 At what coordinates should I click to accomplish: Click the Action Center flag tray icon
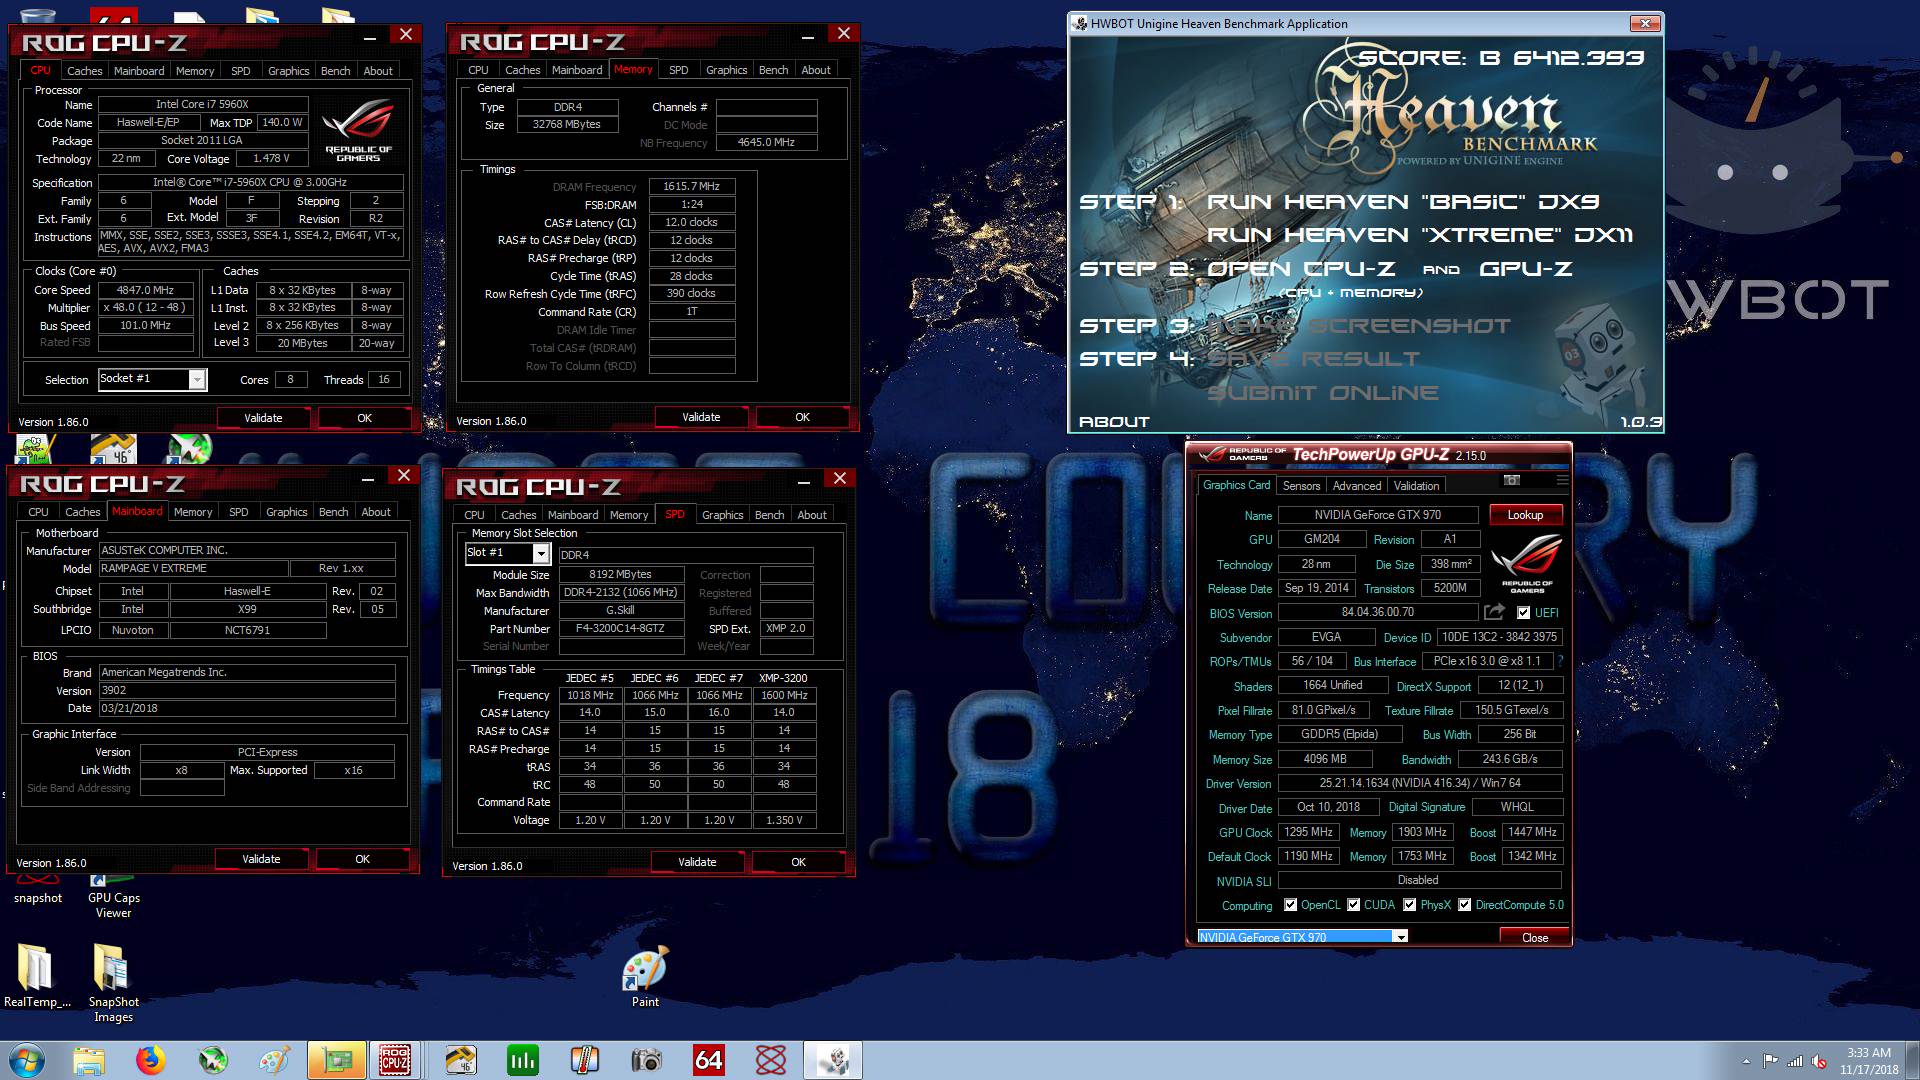(x=1771, y=1061)
